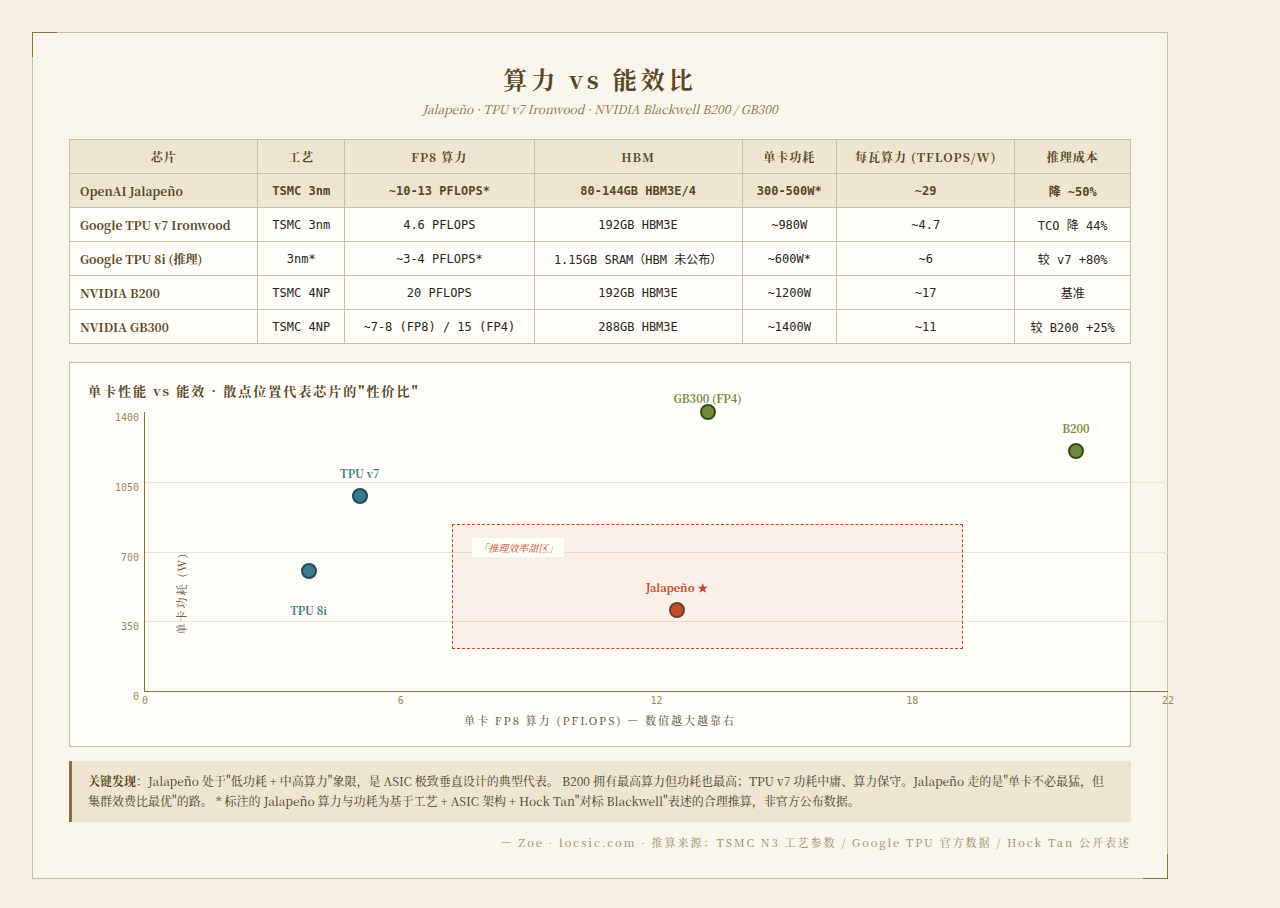The height and width of the screenshot is (908, 1280).
Task: Click the ~3-4 PFLOPS* cell
Action: click(x=439, y=259)
